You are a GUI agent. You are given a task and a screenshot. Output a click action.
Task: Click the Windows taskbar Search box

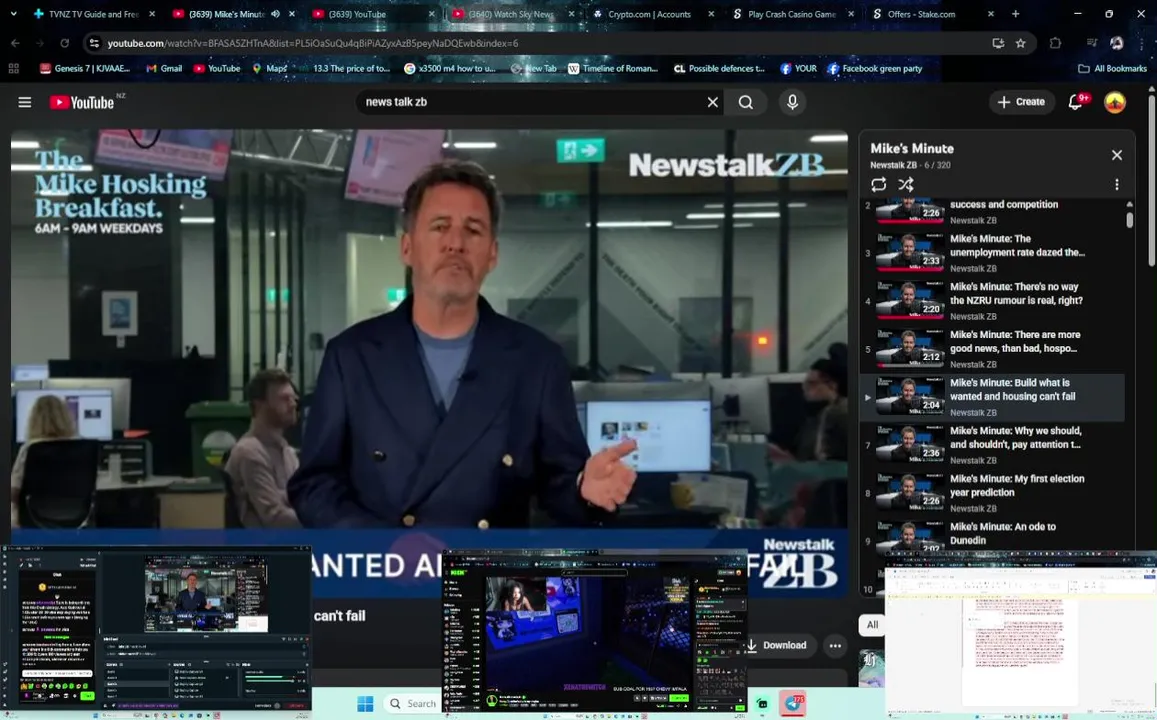(x=413, y=704)
